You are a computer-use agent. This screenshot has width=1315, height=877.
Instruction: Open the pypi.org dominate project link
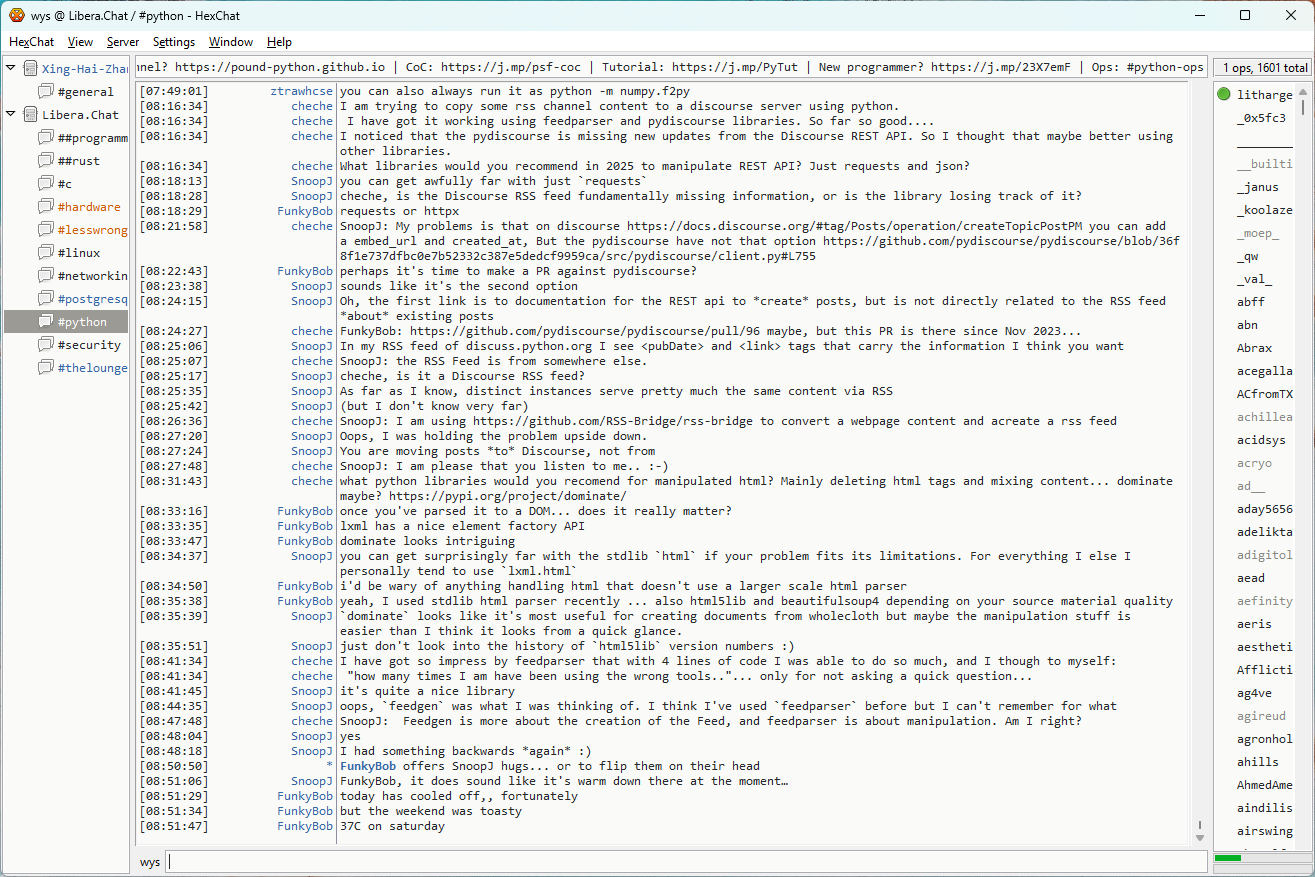pos(508,496)
